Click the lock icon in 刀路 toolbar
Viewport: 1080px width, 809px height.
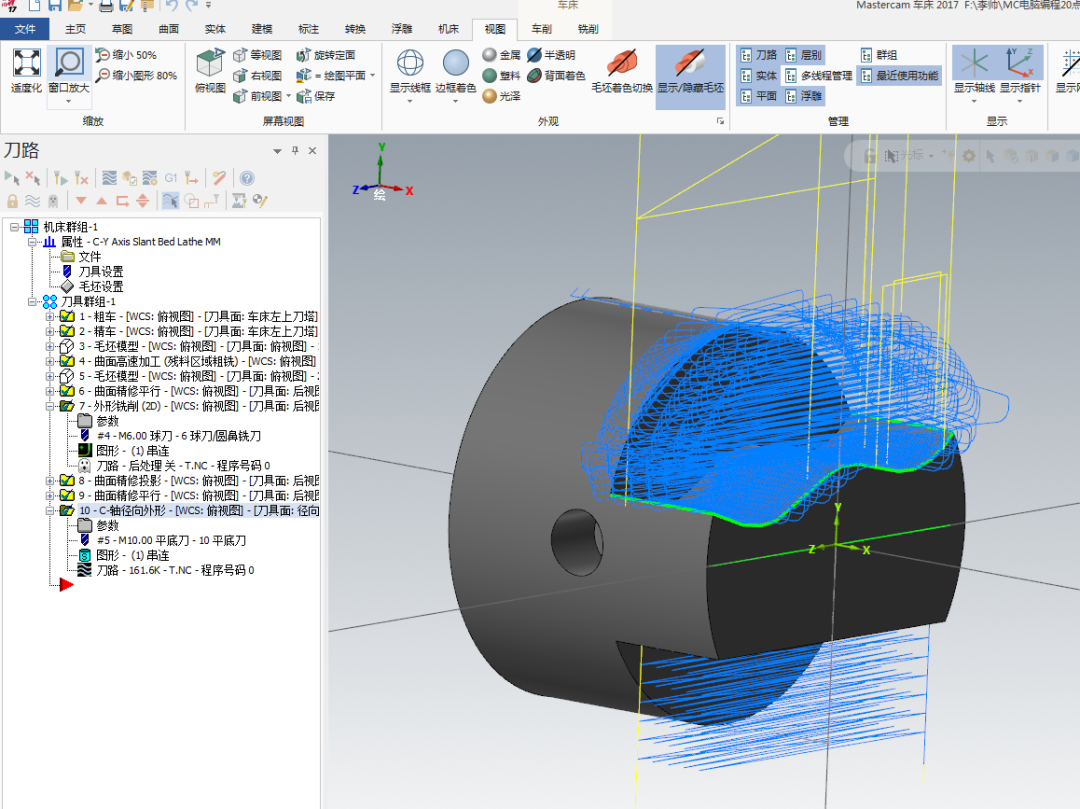coord(12,200)
